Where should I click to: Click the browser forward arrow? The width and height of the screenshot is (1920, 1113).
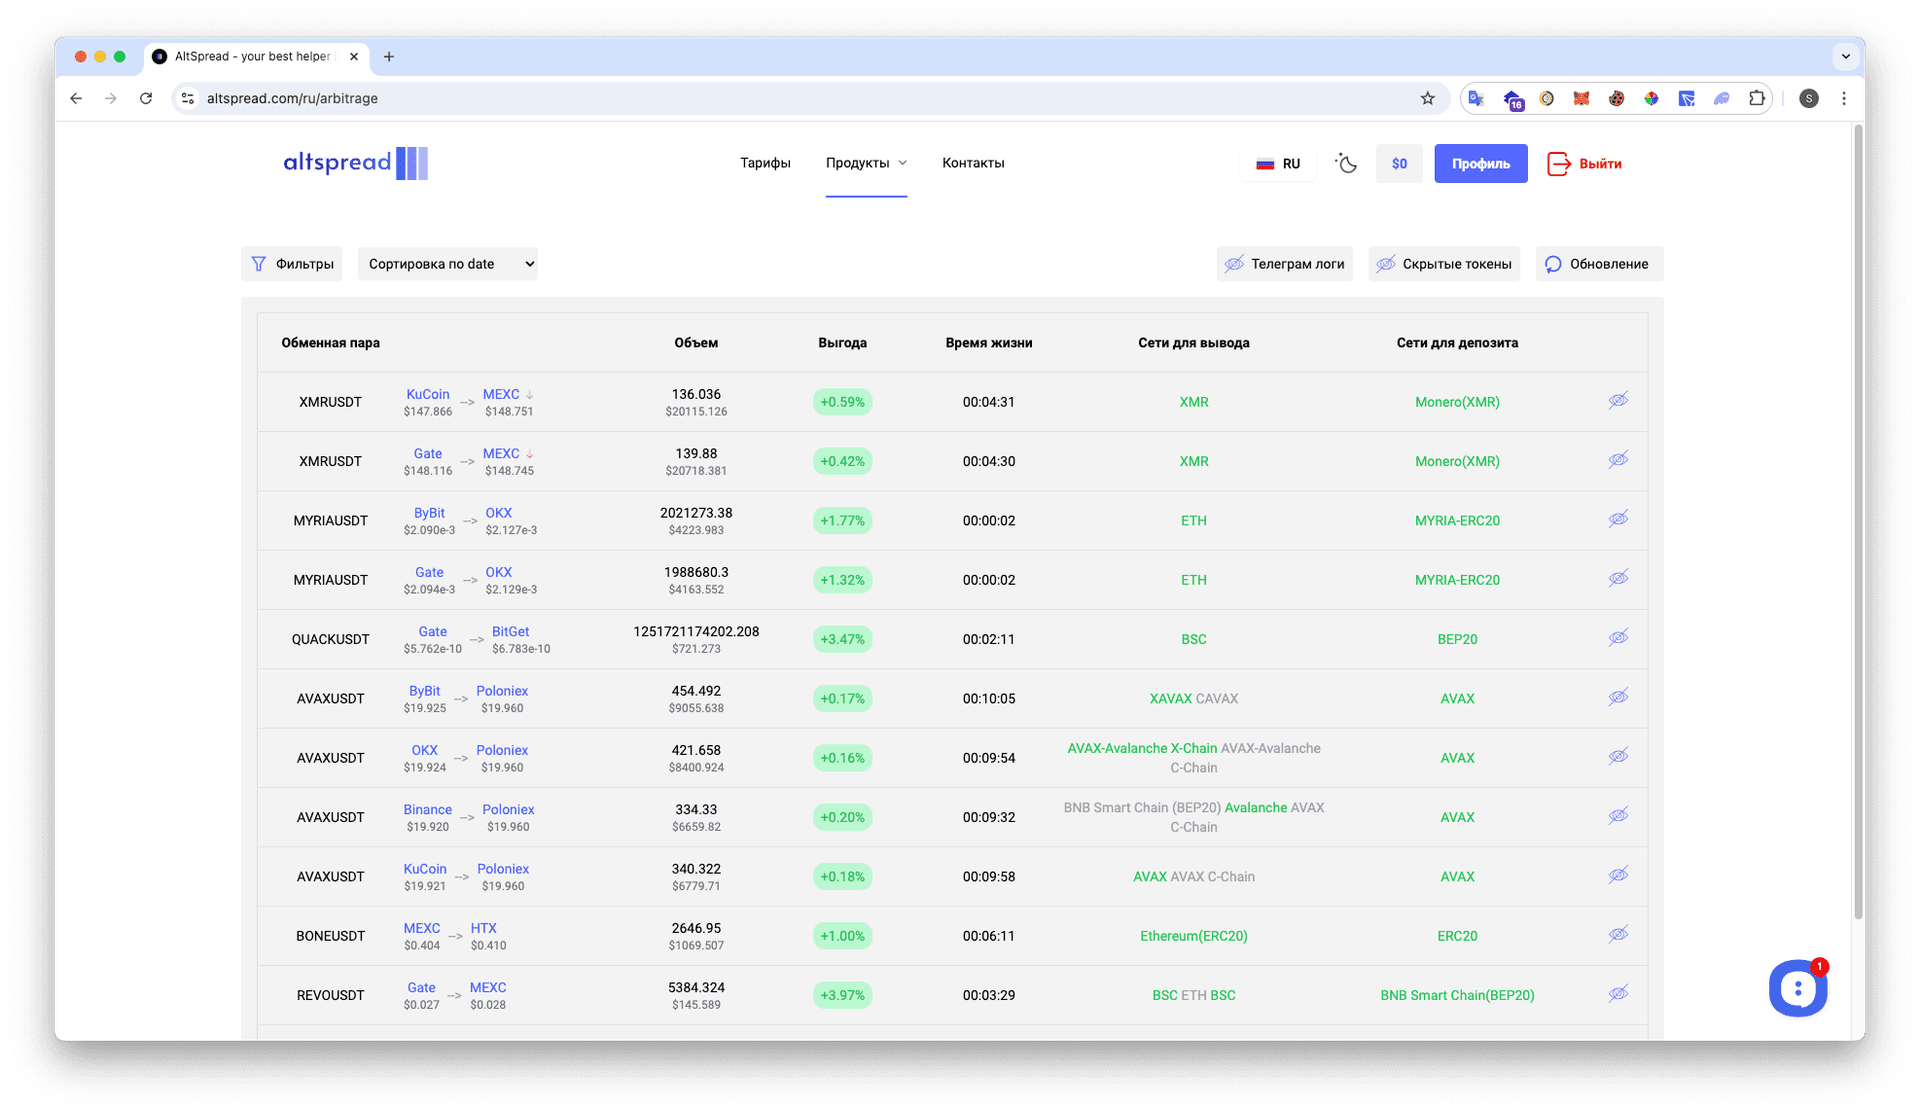[111, 98]
